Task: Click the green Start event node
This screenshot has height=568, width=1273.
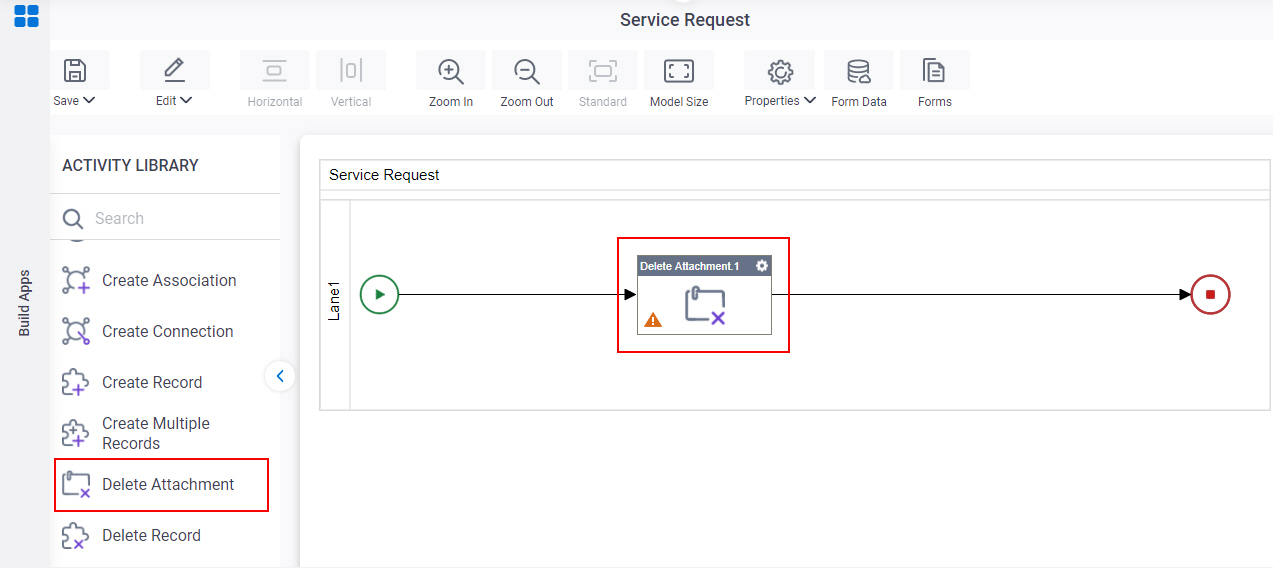Action: 379,294
